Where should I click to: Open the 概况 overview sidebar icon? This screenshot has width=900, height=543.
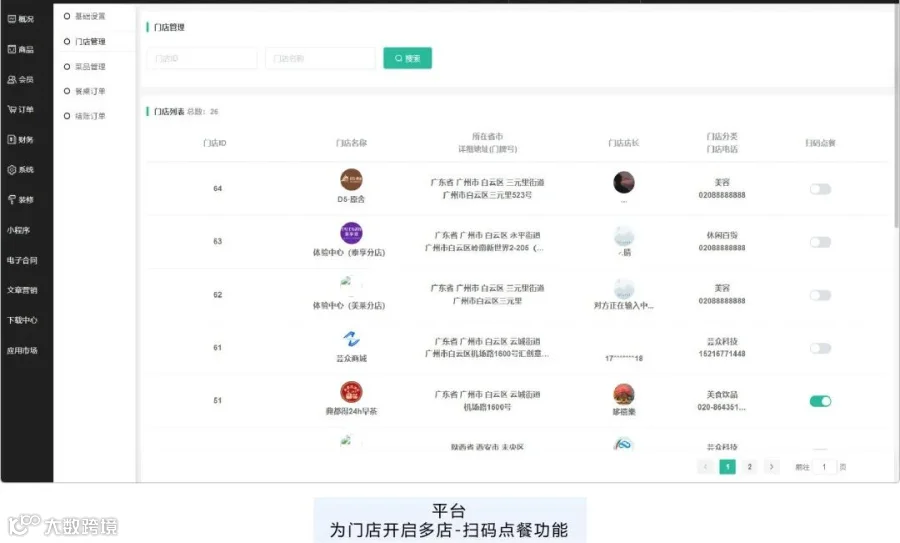click(x=11, y=19)
